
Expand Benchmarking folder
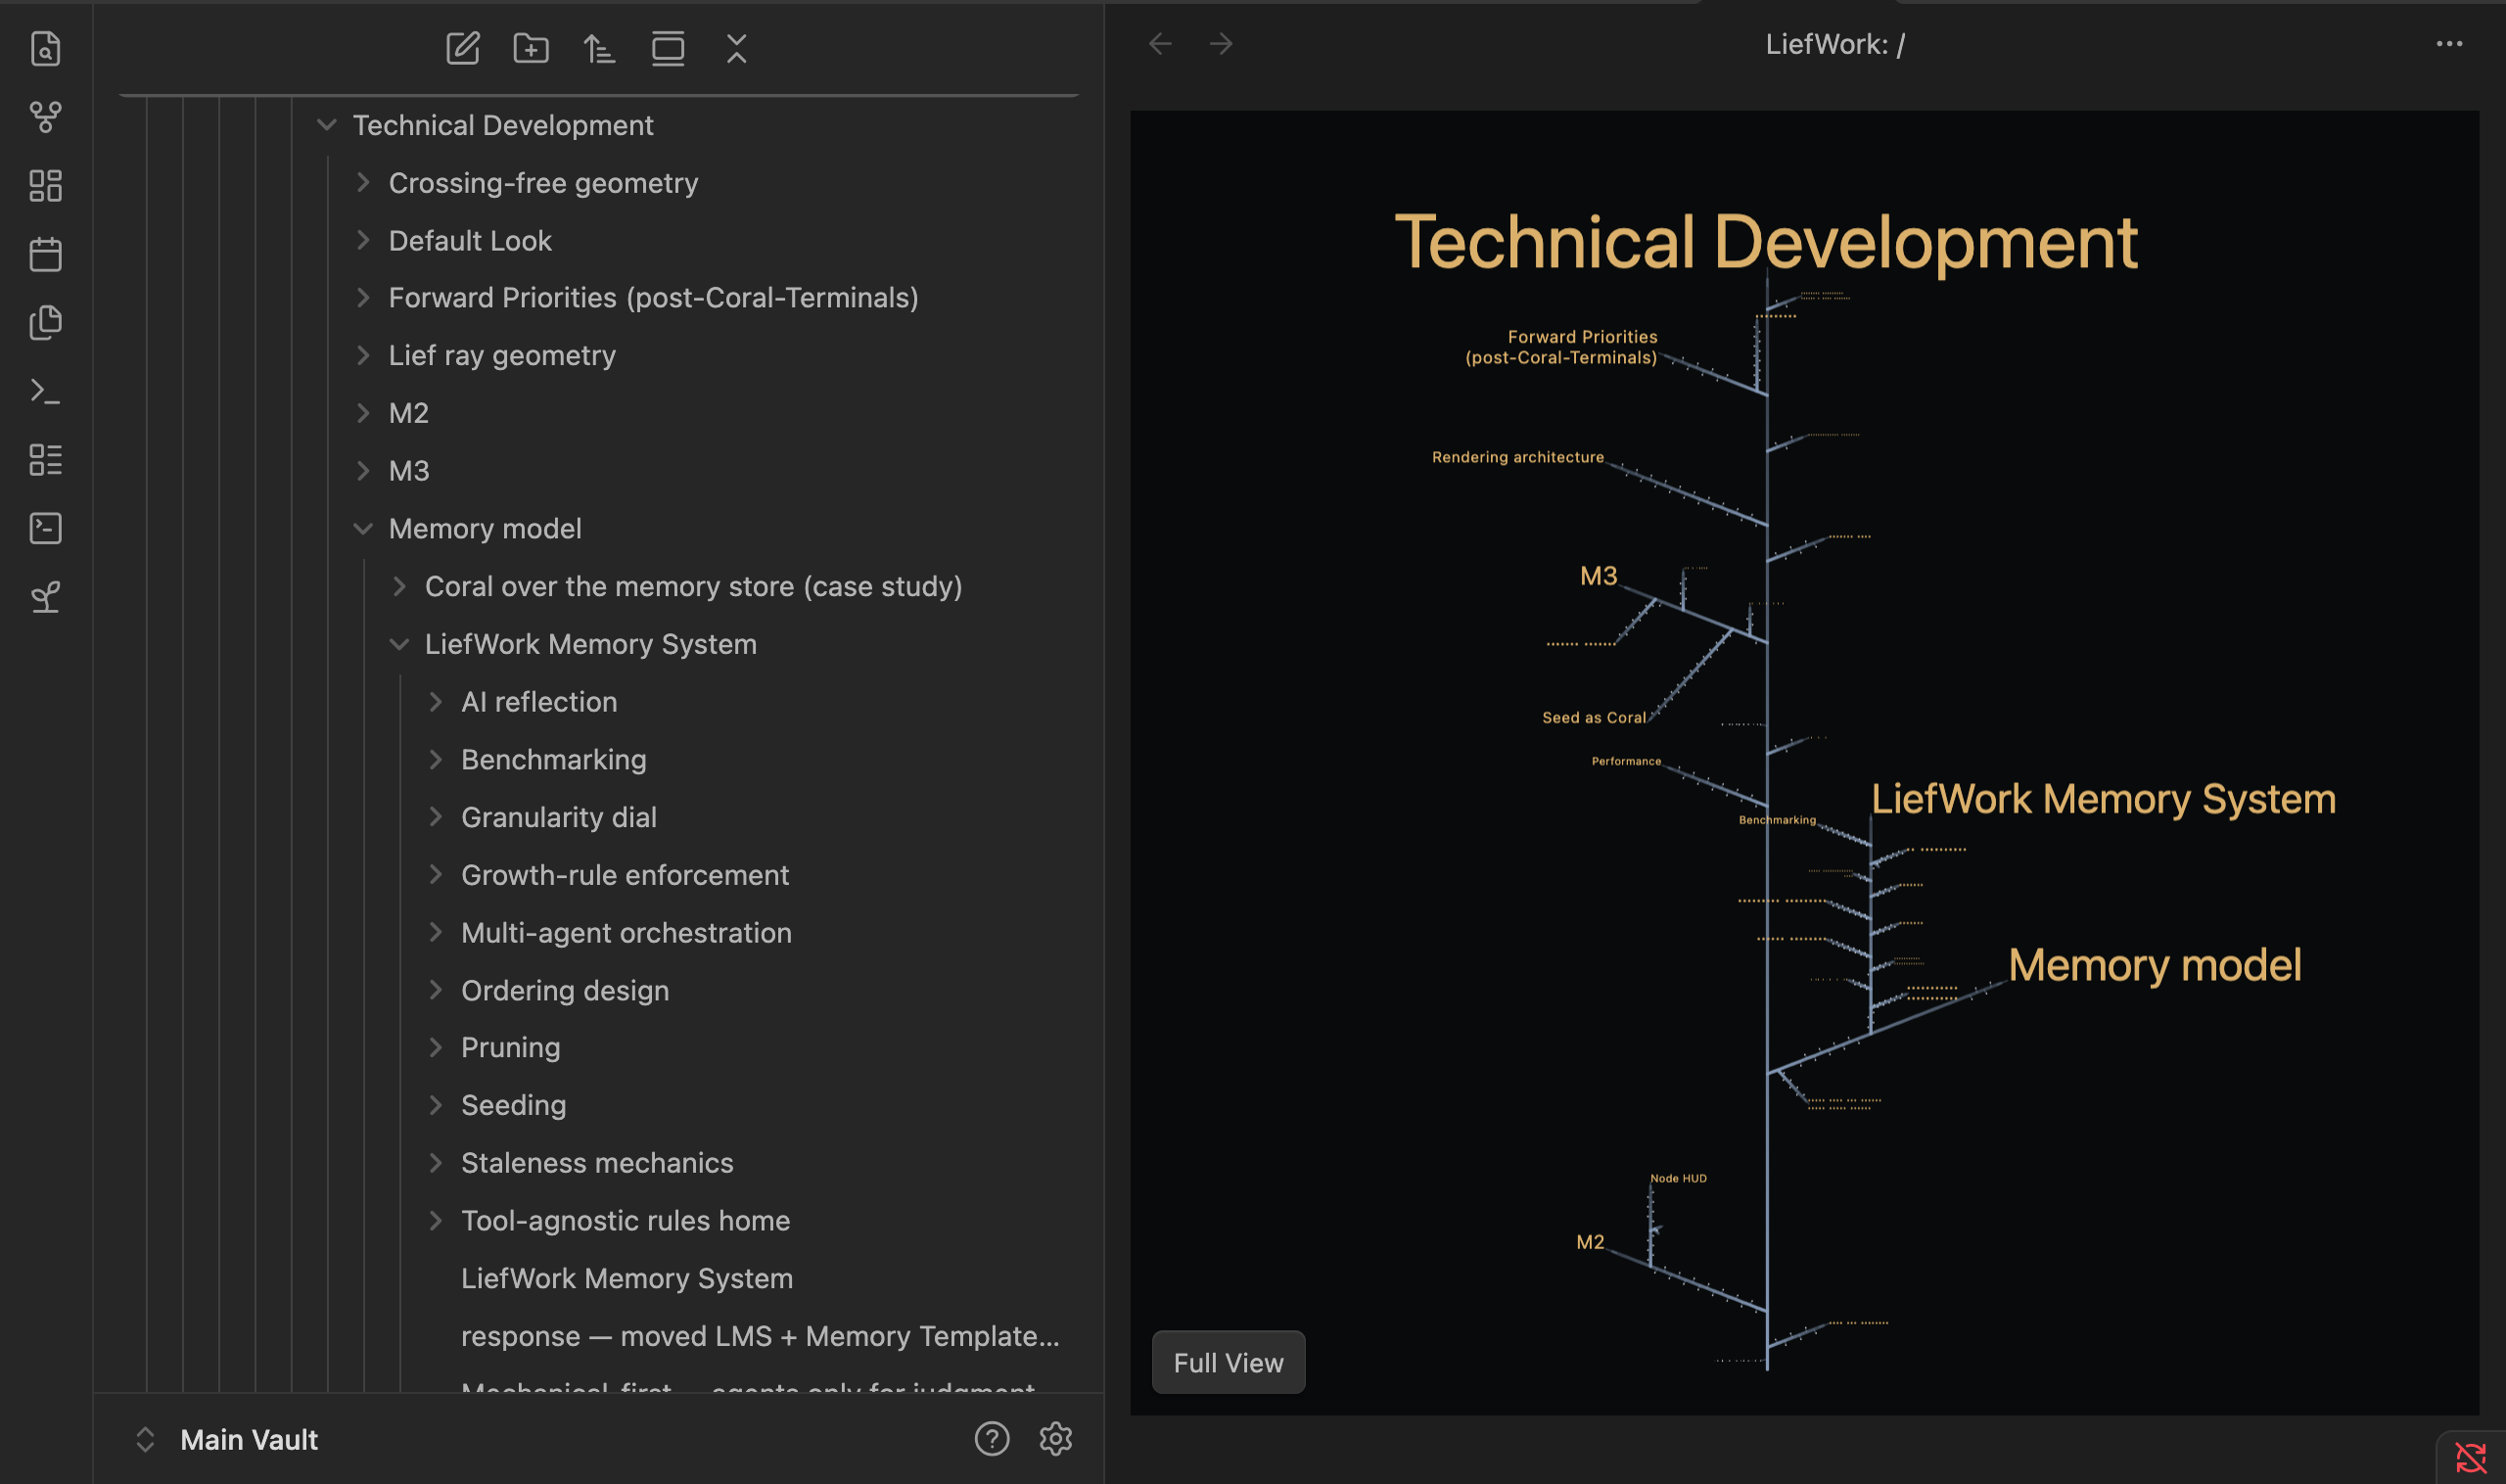435,760
